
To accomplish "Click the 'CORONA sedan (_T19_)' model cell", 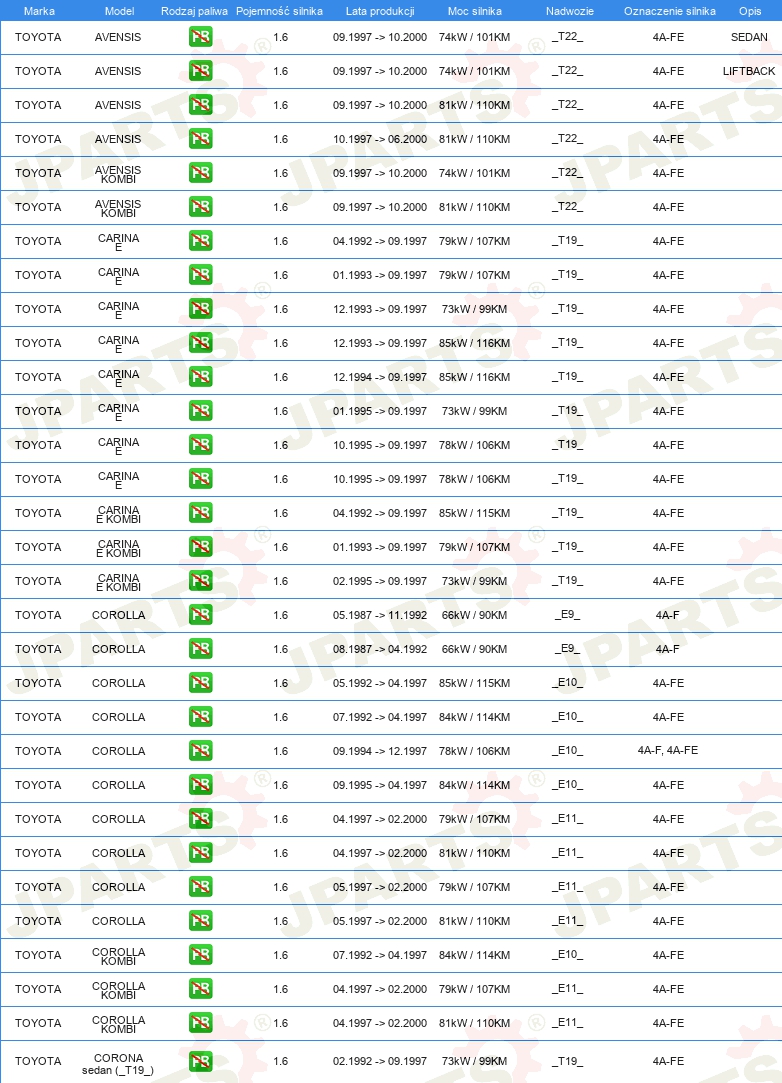I will (118, 1064).
